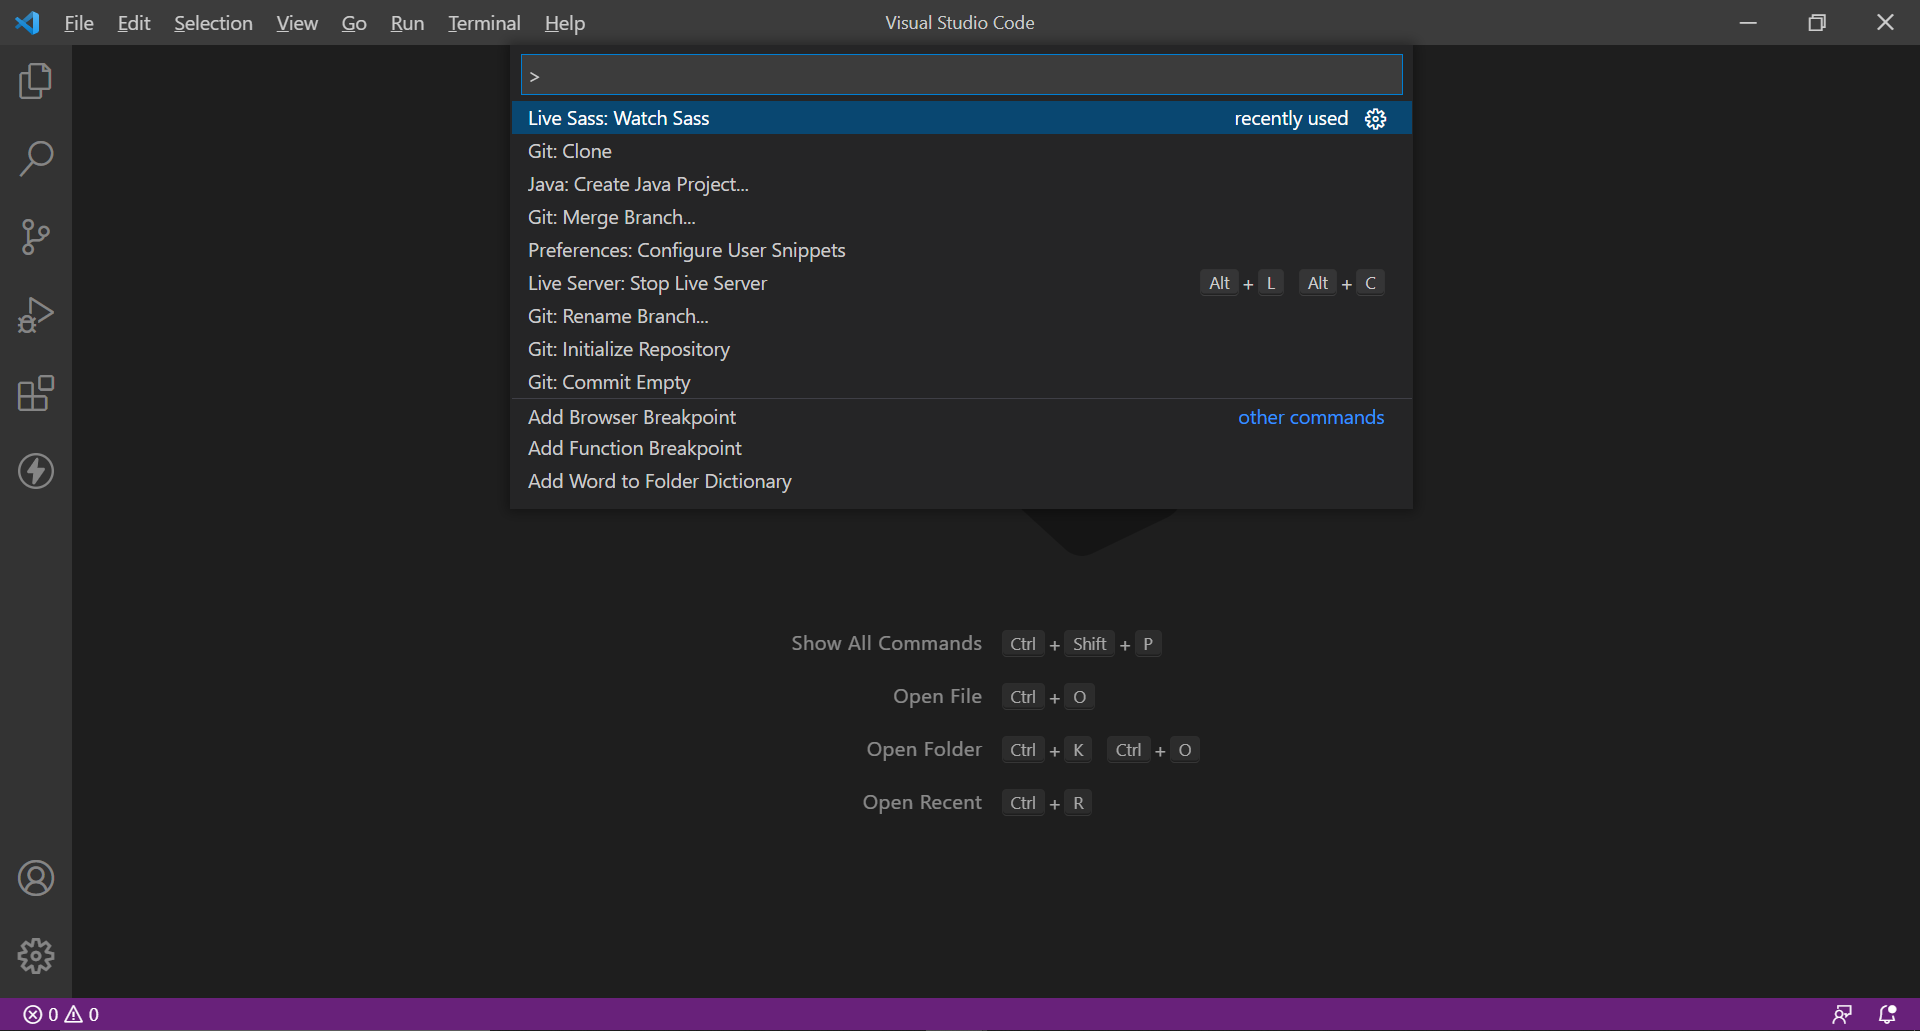Select Java: Create Java Project command
Viewport: 1920px width, 1031px height.
(x=962, y=184)
